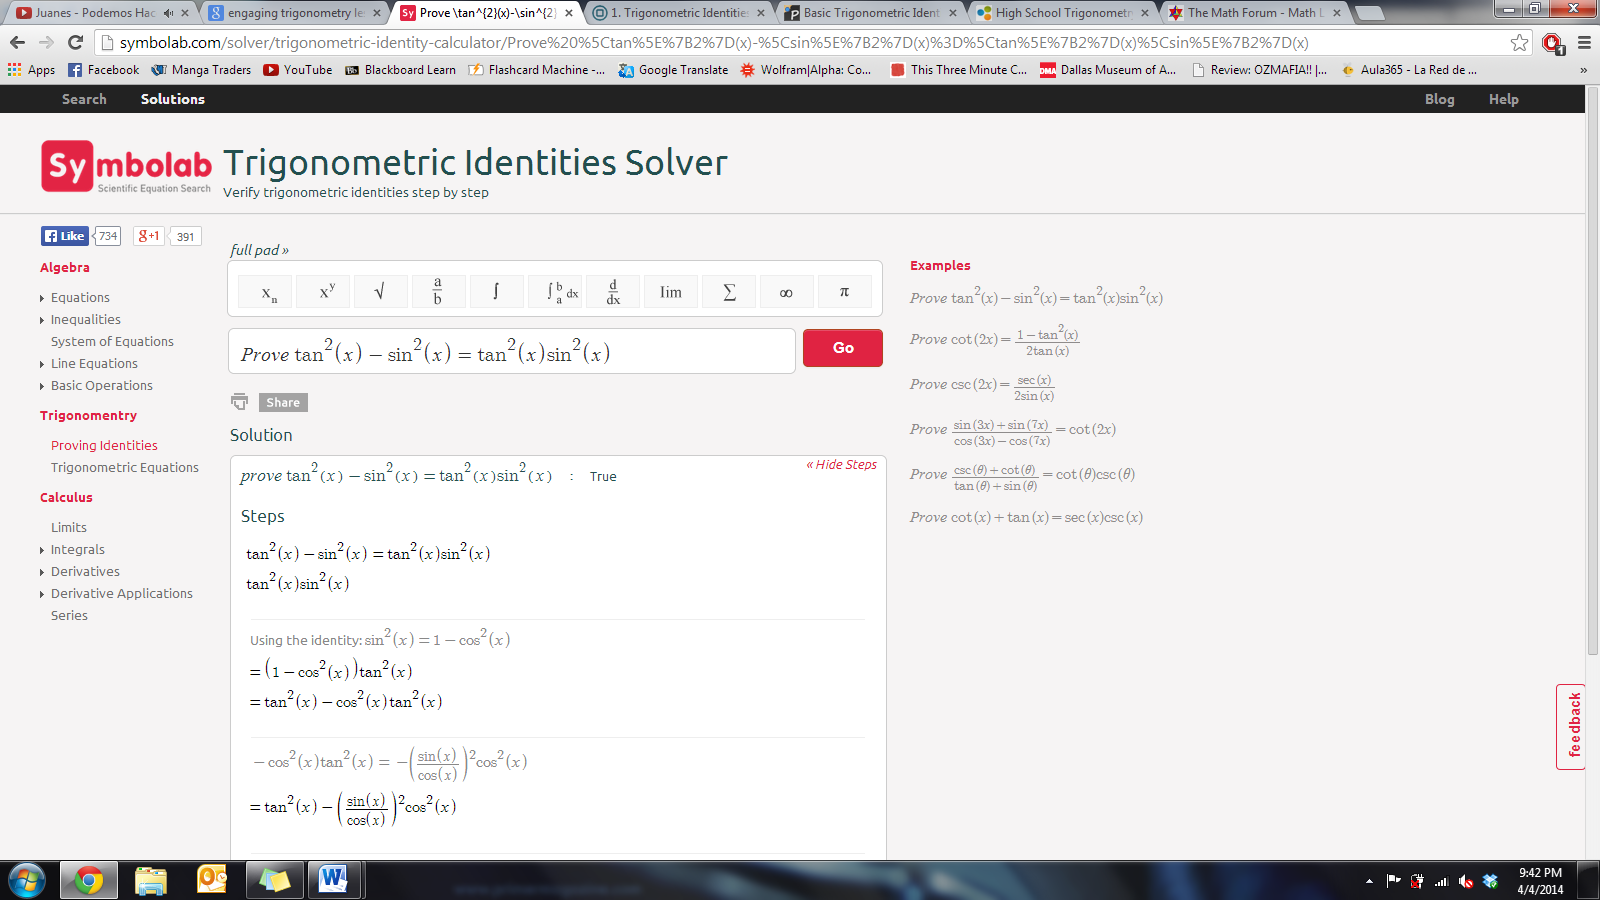Viewport: 1600px width, 900px height.
Task: Open the Solutions menu item
Action: pos(172,99)
